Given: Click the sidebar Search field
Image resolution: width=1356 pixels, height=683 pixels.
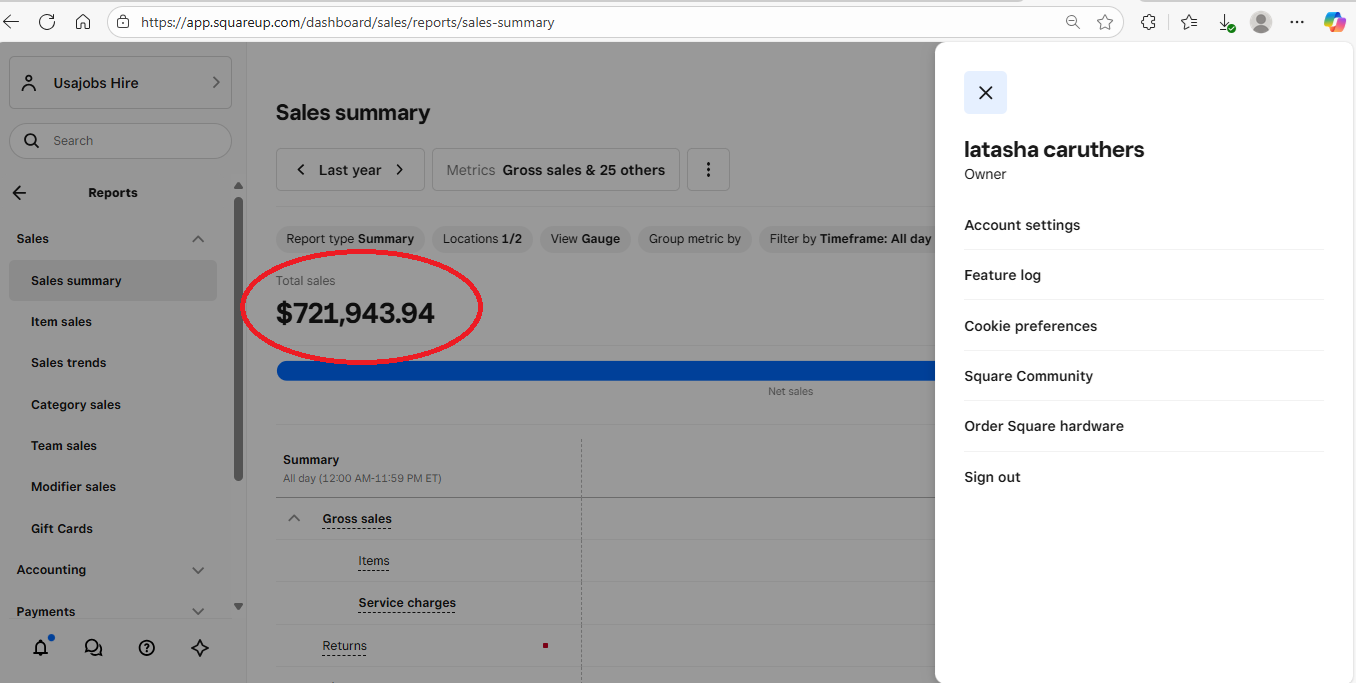Looking at the screenshot, I should 130,141.
